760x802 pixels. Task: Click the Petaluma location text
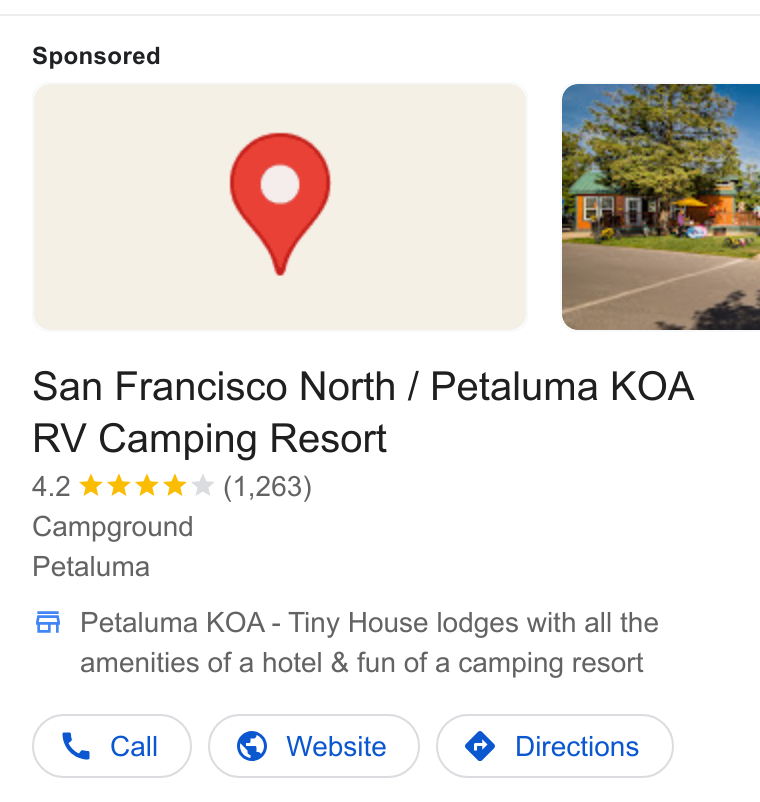[x=91, y=567]
